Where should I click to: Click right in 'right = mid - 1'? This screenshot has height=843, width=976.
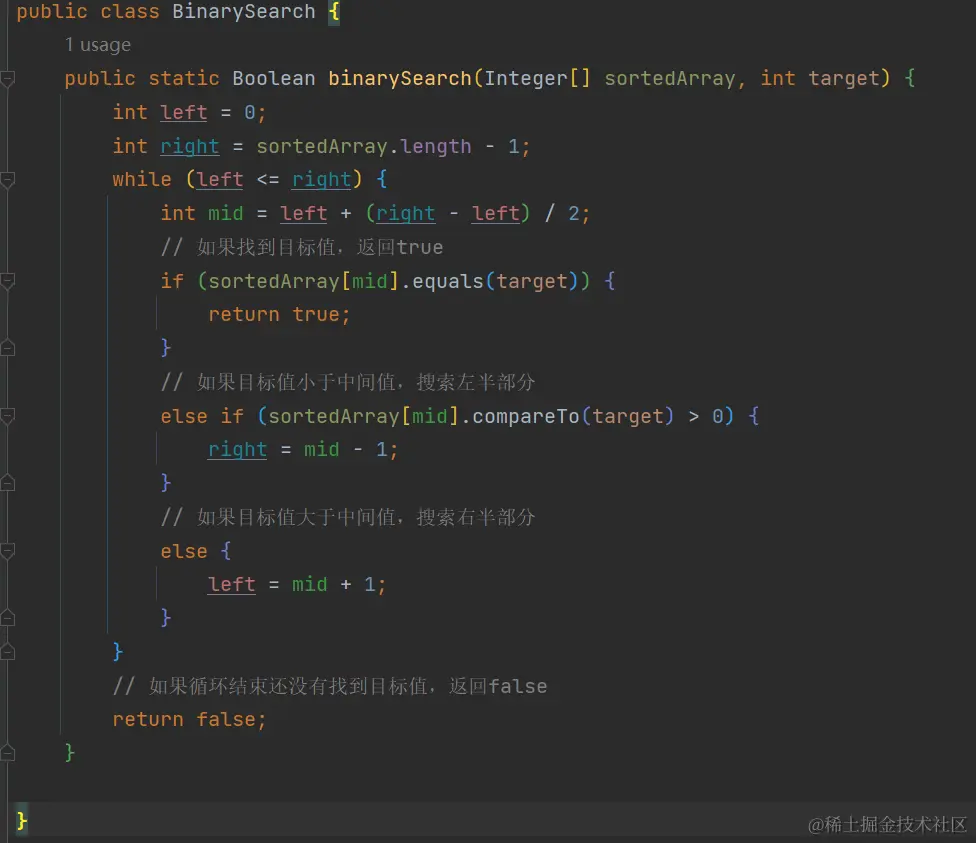237,450
